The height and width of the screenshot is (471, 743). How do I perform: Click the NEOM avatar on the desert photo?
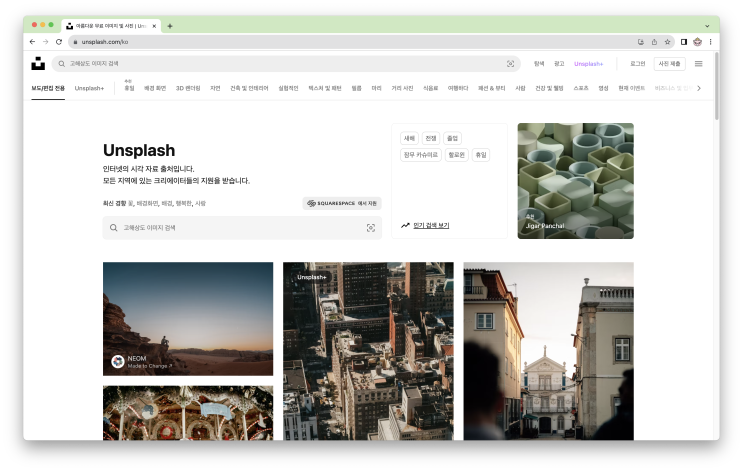click(x=118, y=362)
